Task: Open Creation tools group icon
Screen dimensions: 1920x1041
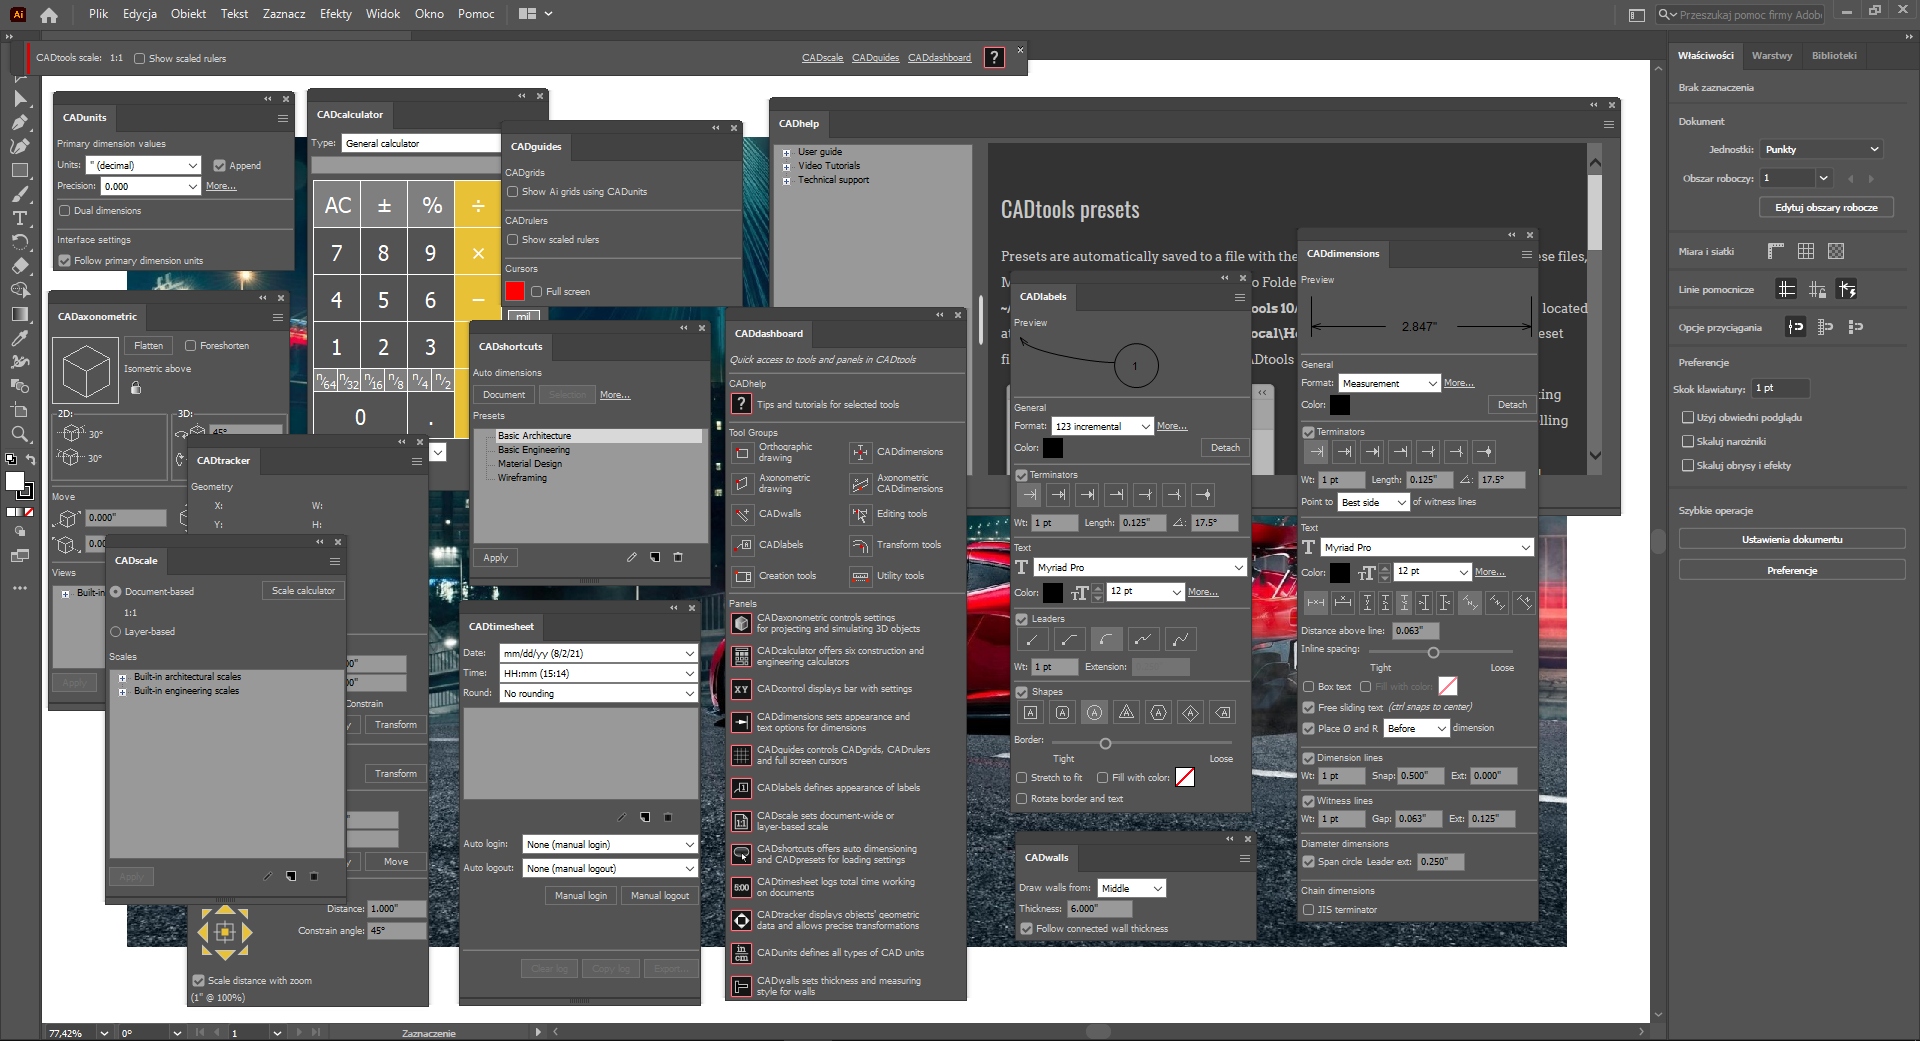Action: pyautogui.click(x=742, y=577)
